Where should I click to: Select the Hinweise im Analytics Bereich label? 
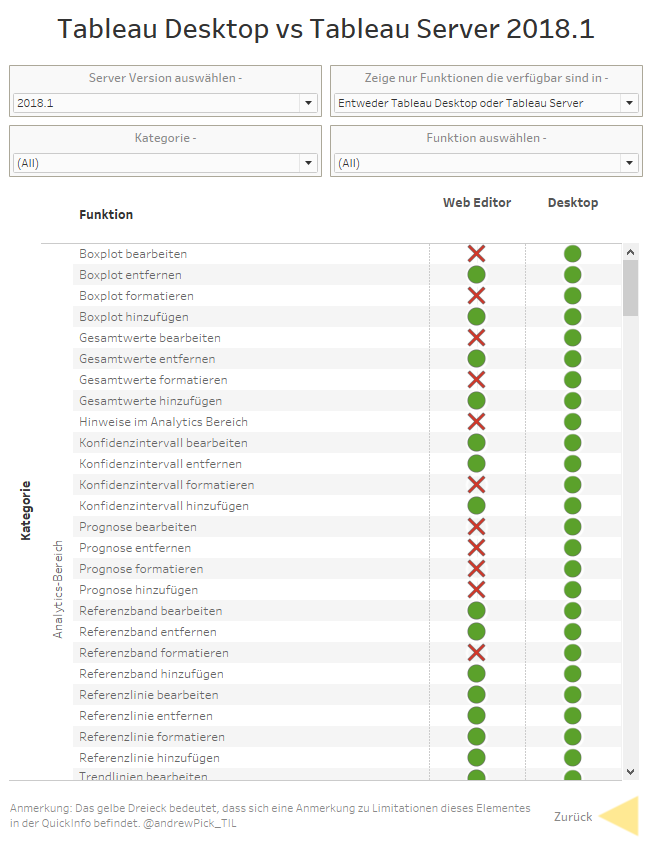[x=163, y=422]
